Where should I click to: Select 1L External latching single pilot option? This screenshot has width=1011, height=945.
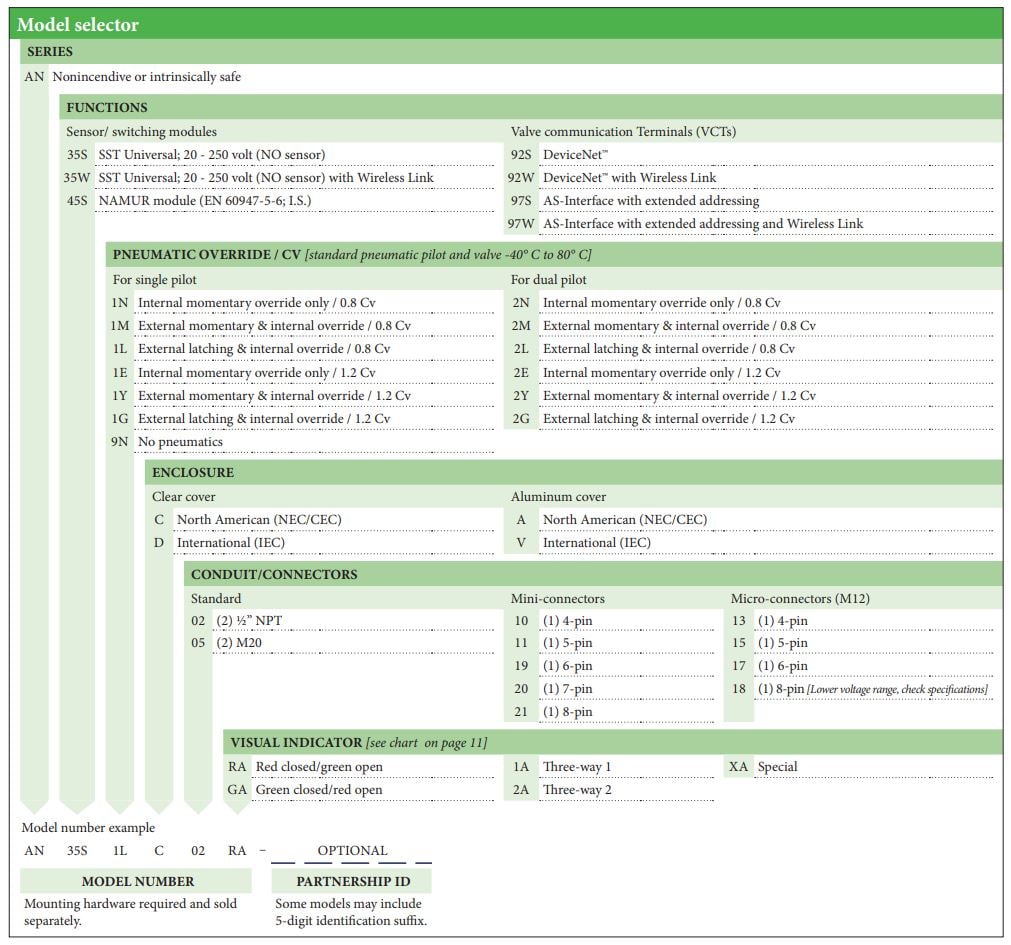tap(263, 349)
